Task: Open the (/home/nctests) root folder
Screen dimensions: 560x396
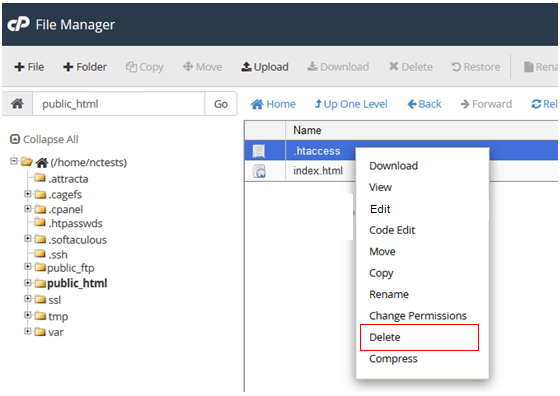Action: (x=89, y=162)
